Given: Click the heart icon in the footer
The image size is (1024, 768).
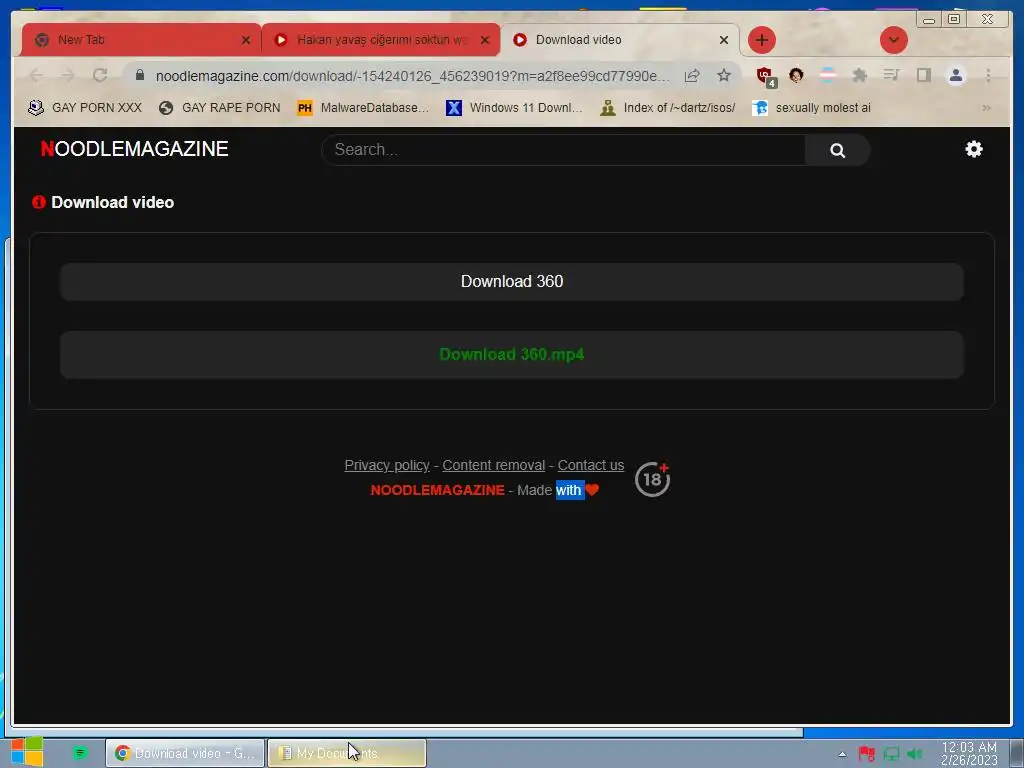Looking at the screenshot, I should point(592,490).
